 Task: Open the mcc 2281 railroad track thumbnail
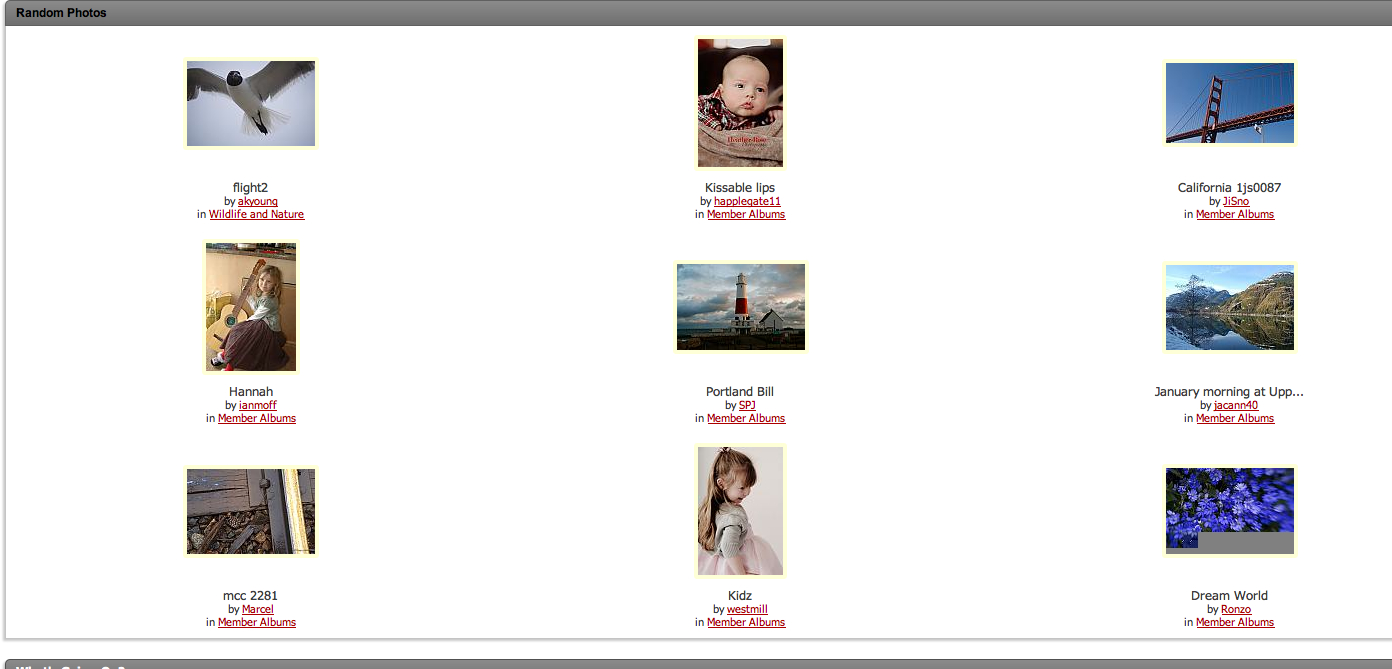click(250, 511)
